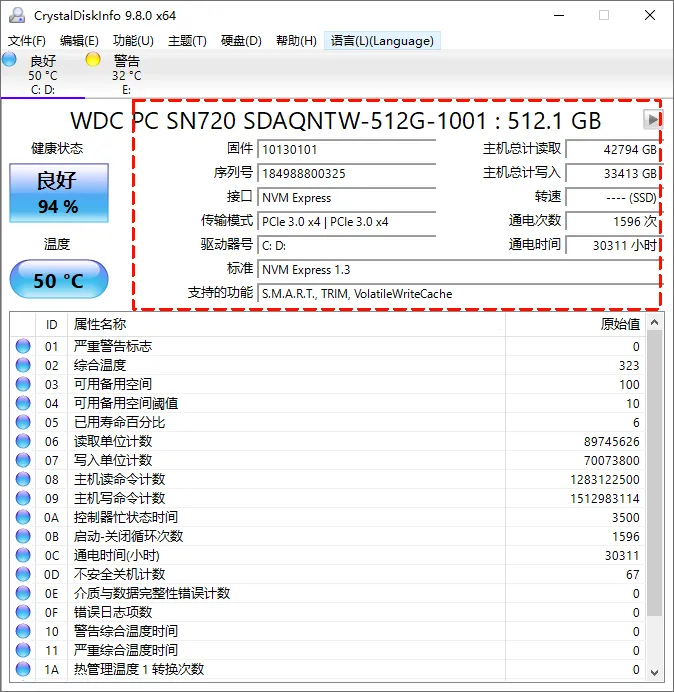Click the interface field NVM Express
Image resolution: width=674 pixels, height=692 pixels.
[x=347, y=198]
